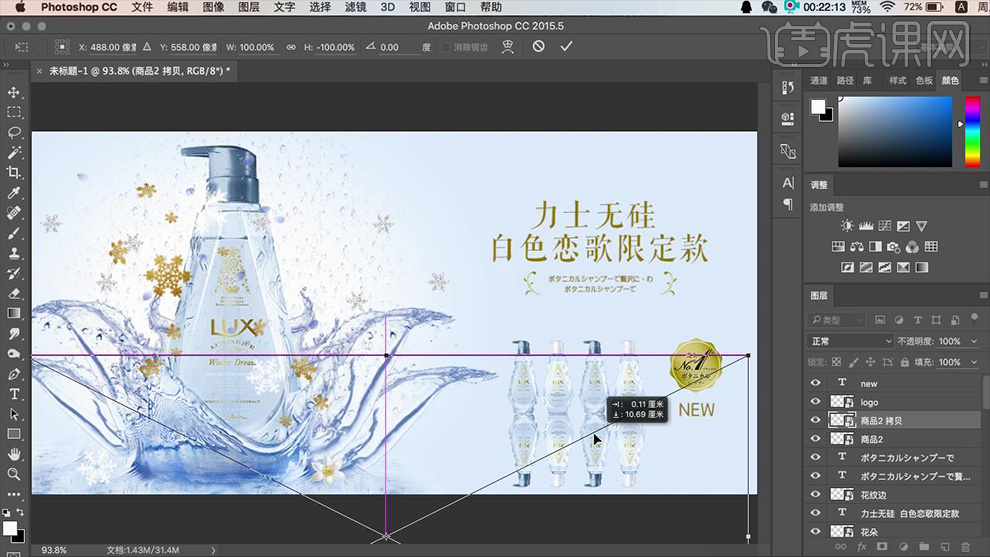Select the Eyedropper tool
The width and height of the screenshot is (990, 557).
13,193
